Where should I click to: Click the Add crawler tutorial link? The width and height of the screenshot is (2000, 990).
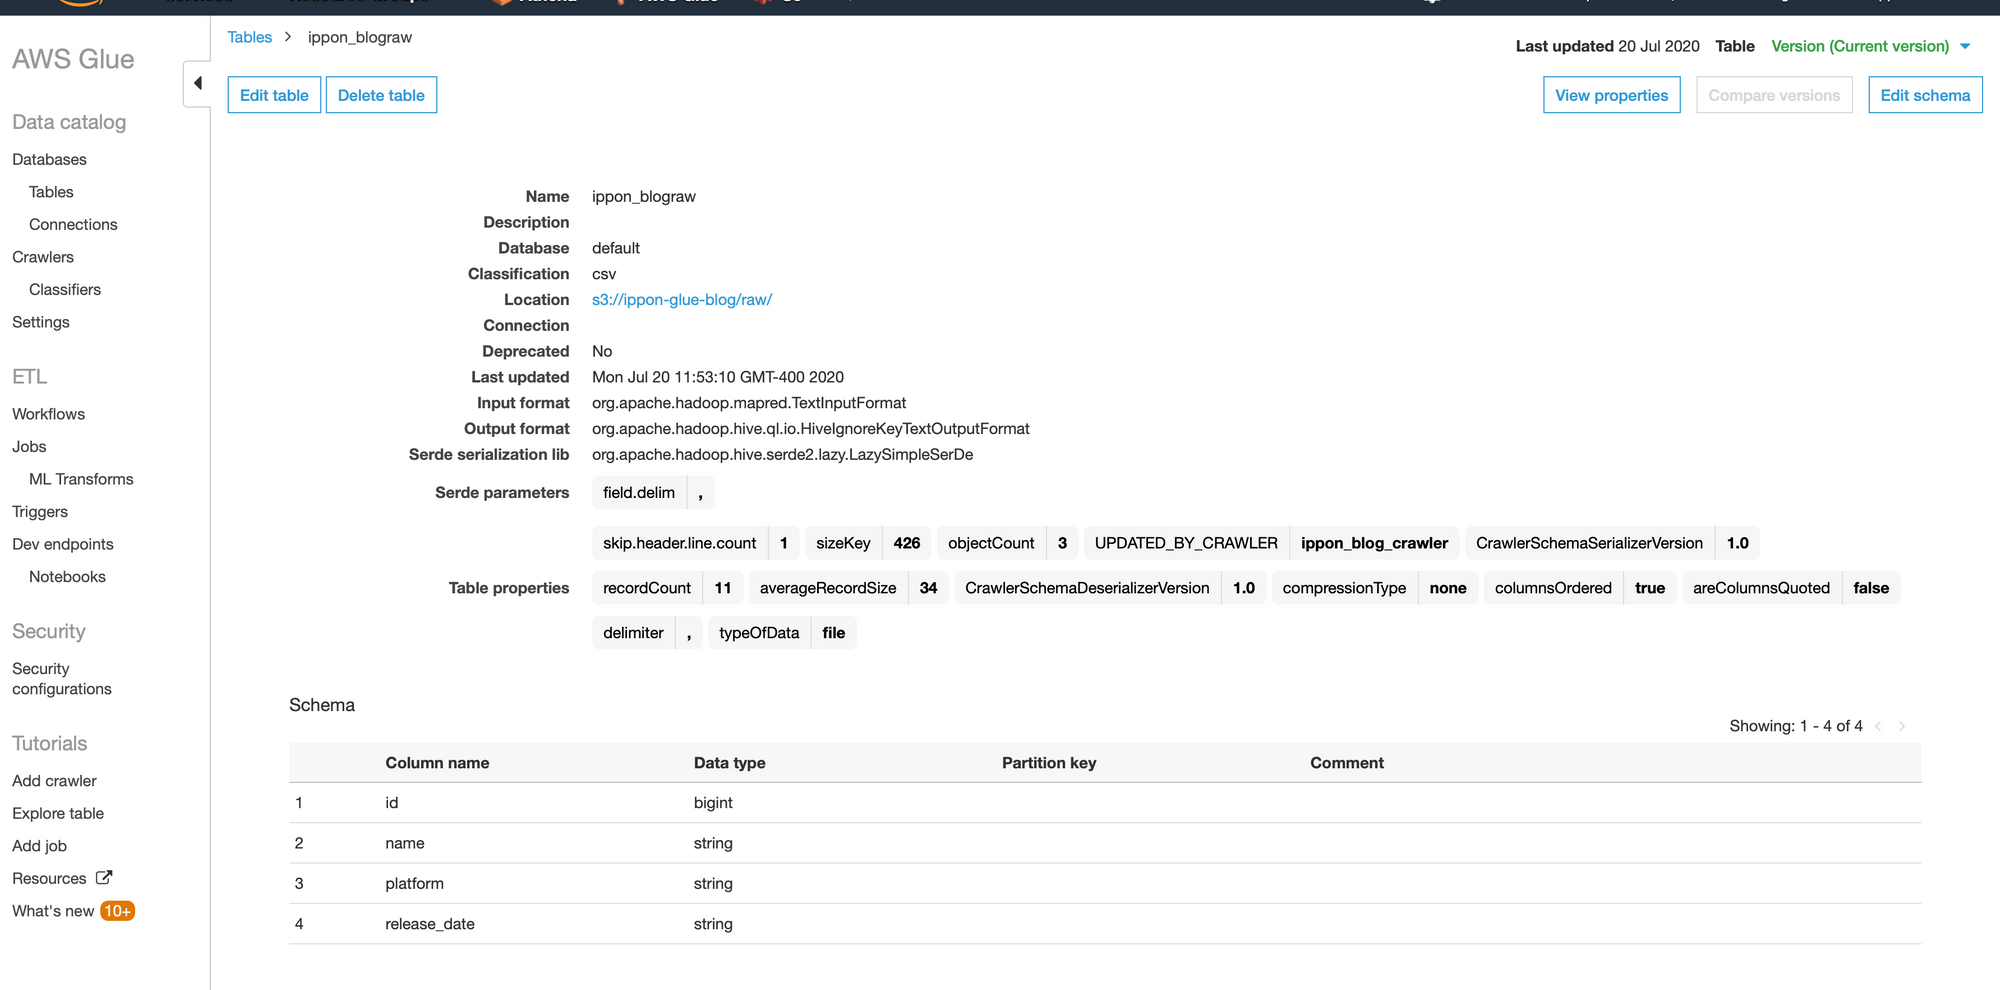point(54,781)
